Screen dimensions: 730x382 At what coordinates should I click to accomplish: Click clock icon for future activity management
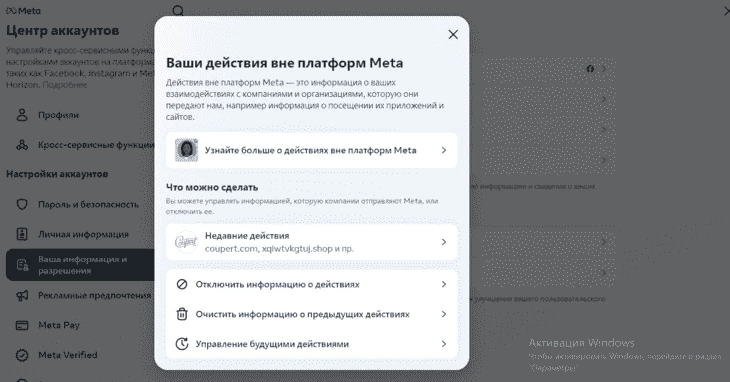pyautogui.click(x=182, y=344)
